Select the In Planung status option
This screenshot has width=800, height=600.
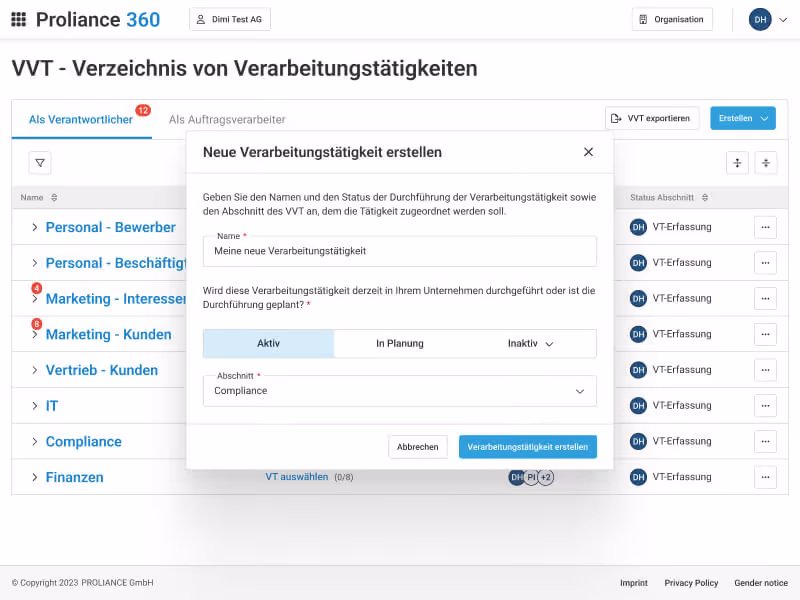click(399, 343)
